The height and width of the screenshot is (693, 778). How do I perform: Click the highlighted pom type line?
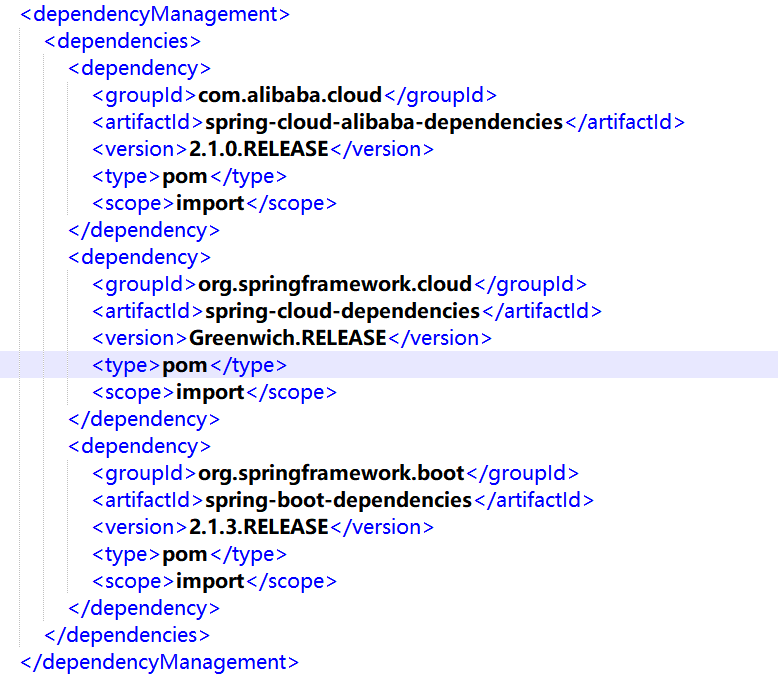(x=389, y=365)
